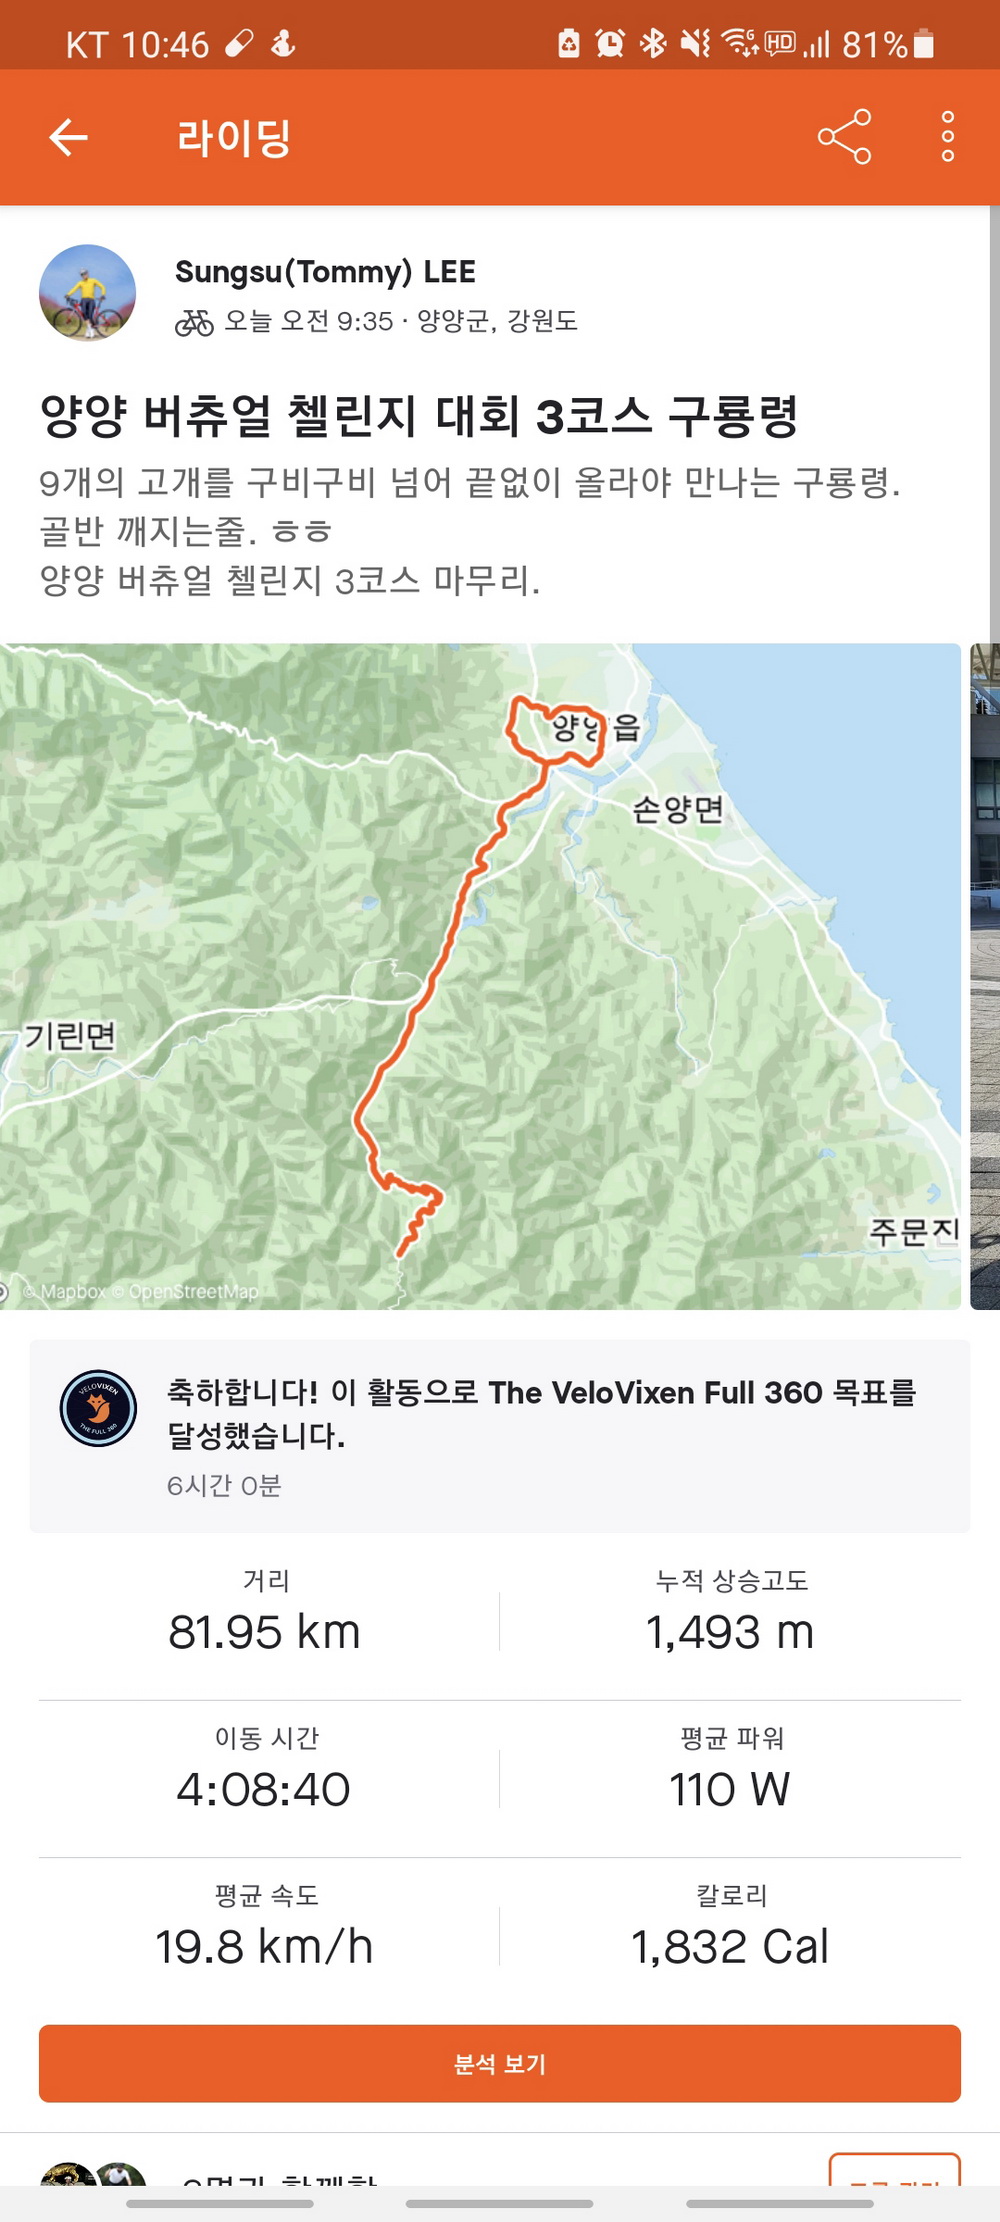Open the route map
The height and width of the screenshot is (2222, 1000).
coord(480,976)
